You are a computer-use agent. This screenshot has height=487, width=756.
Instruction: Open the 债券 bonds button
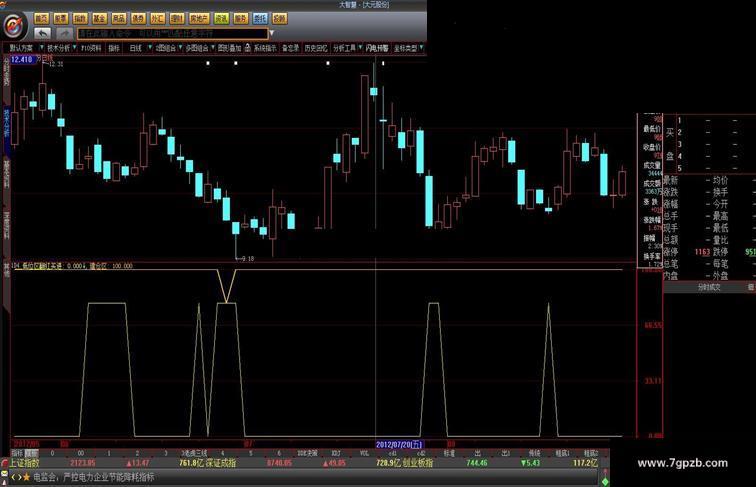point(138,19)
